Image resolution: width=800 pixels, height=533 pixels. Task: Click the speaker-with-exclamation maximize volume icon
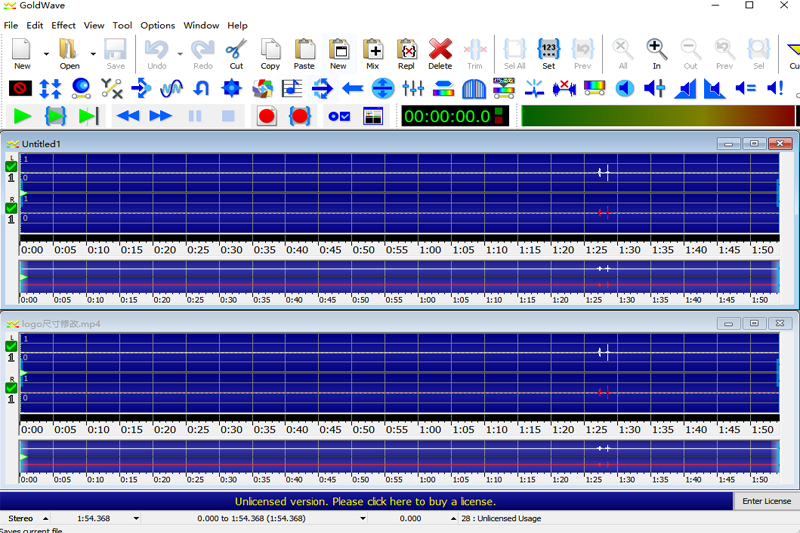click(x=775, y=88)
